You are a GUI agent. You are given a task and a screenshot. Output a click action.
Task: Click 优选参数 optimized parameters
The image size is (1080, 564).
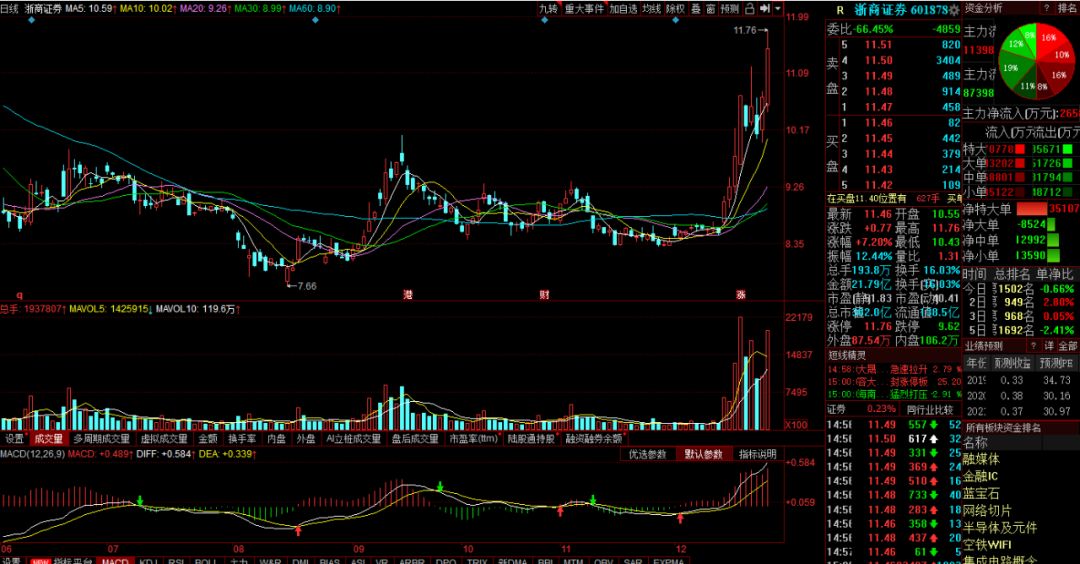point(647,455)
